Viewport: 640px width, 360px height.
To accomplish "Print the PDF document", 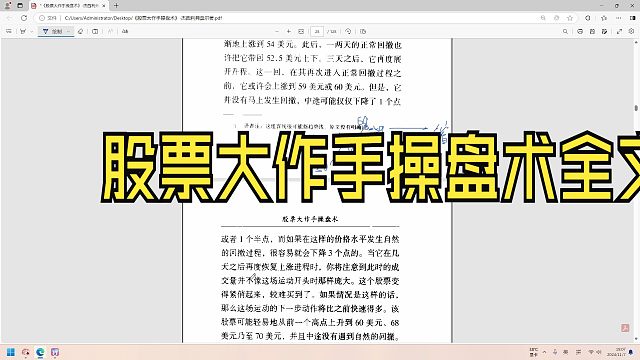I will pos(580,31).
